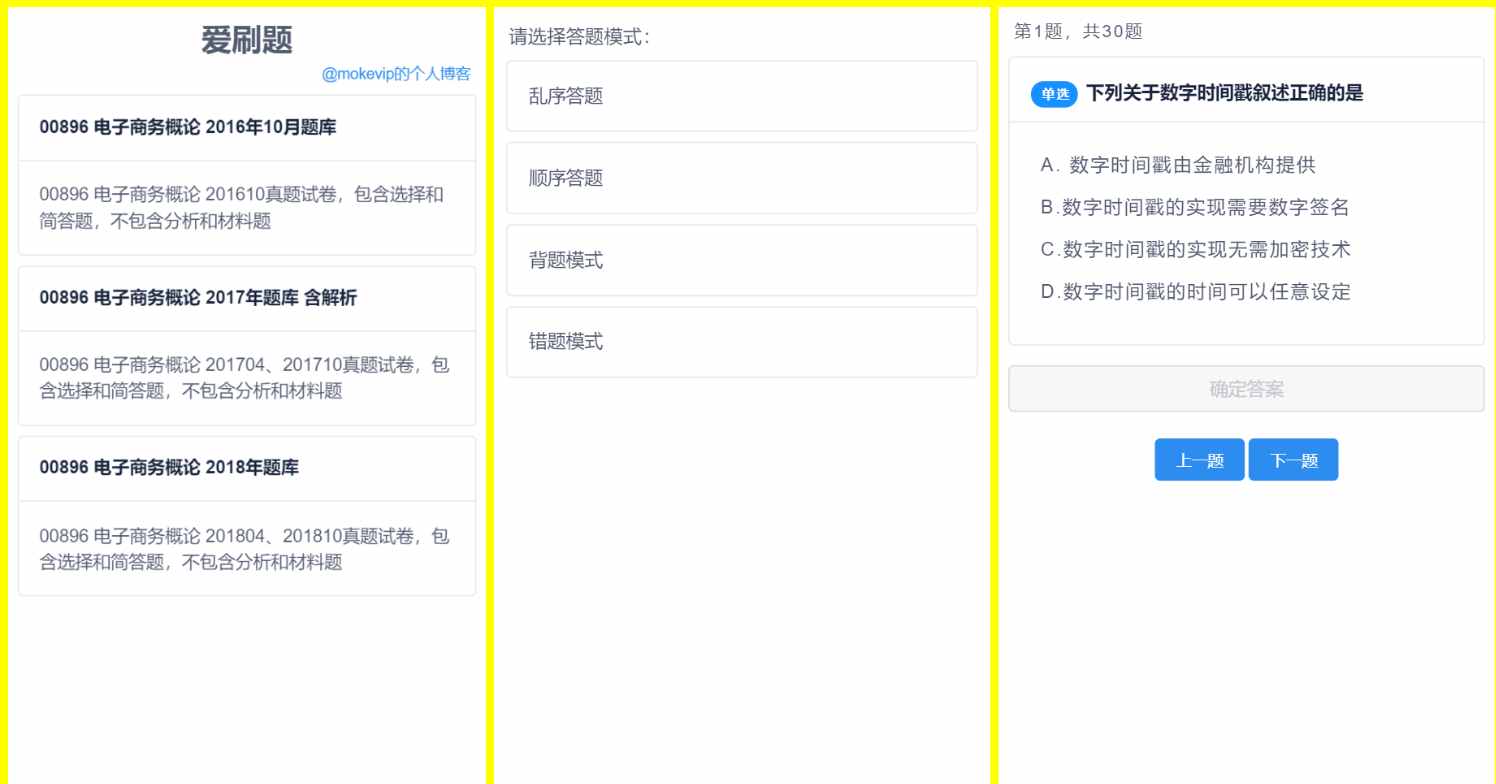Image resolution: width=1496 pixels, height=784 pixels.
Task: Click the 201704、201710真题试卷 description text
Action: click(x=244, y=378)
